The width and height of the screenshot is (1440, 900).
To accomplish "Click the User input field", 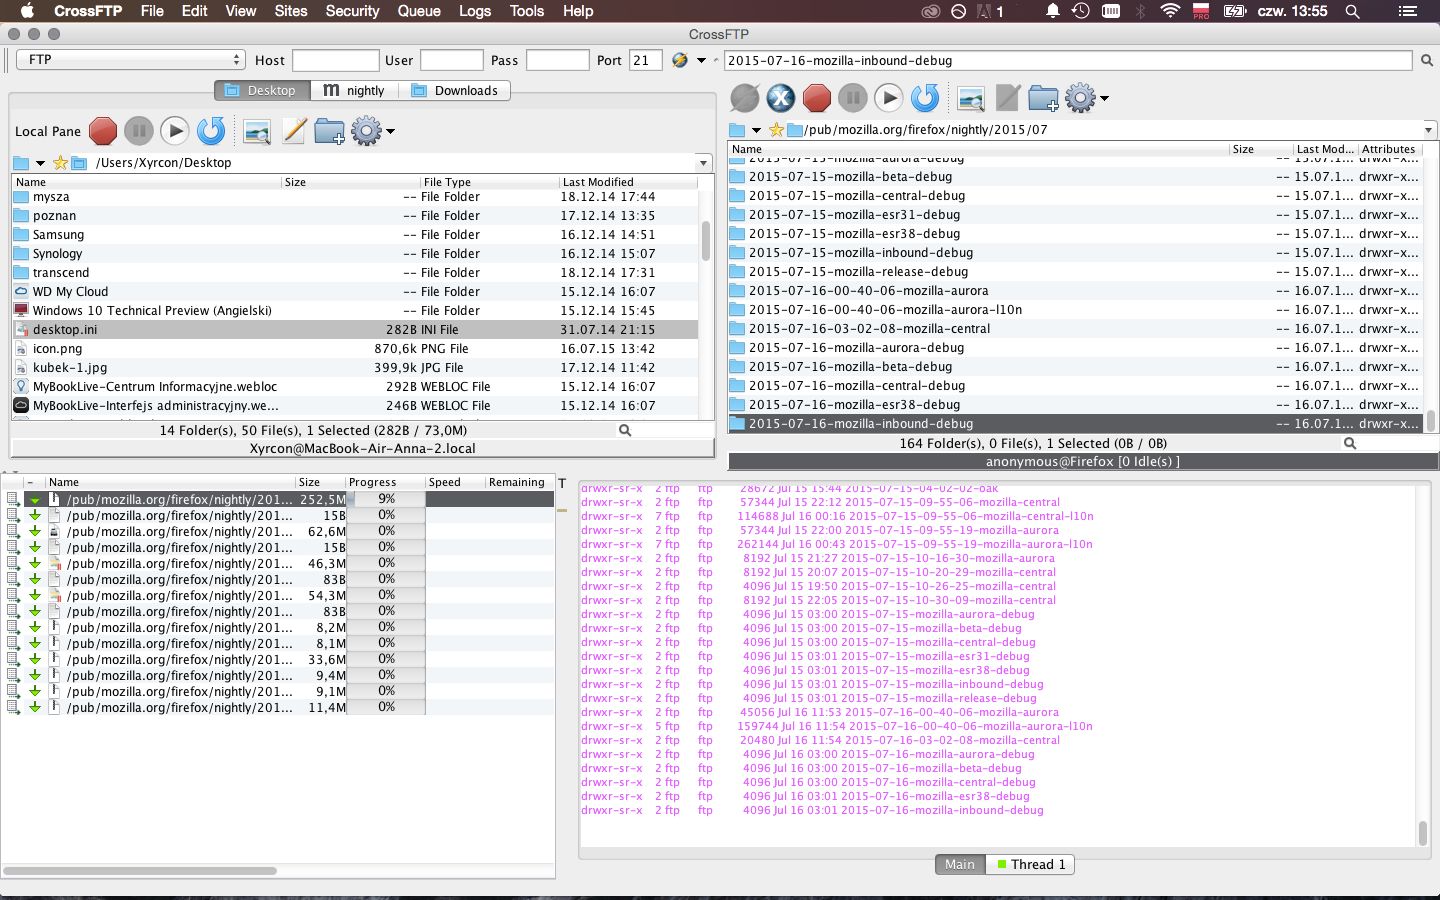I will pos(452,60).
